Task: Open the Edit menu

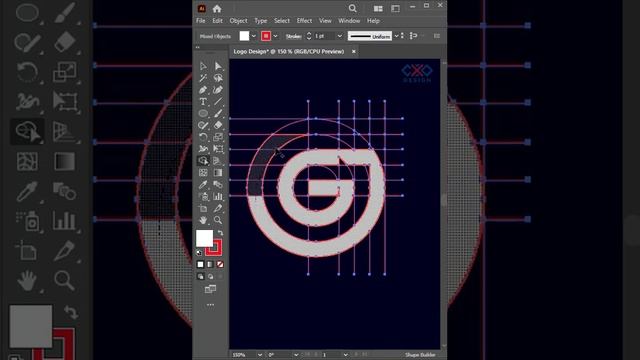Action: (218, 21)
